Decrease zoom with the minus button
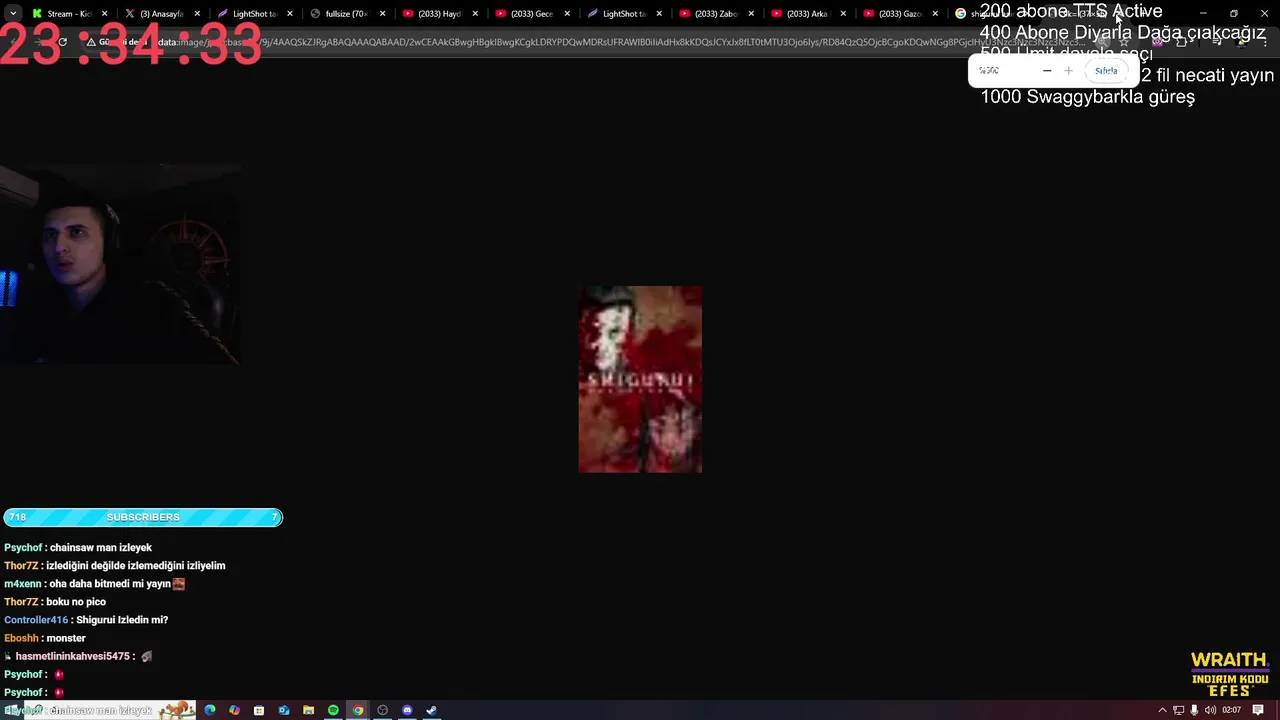Screen dimensions: 1280x720 point(1047,71)
